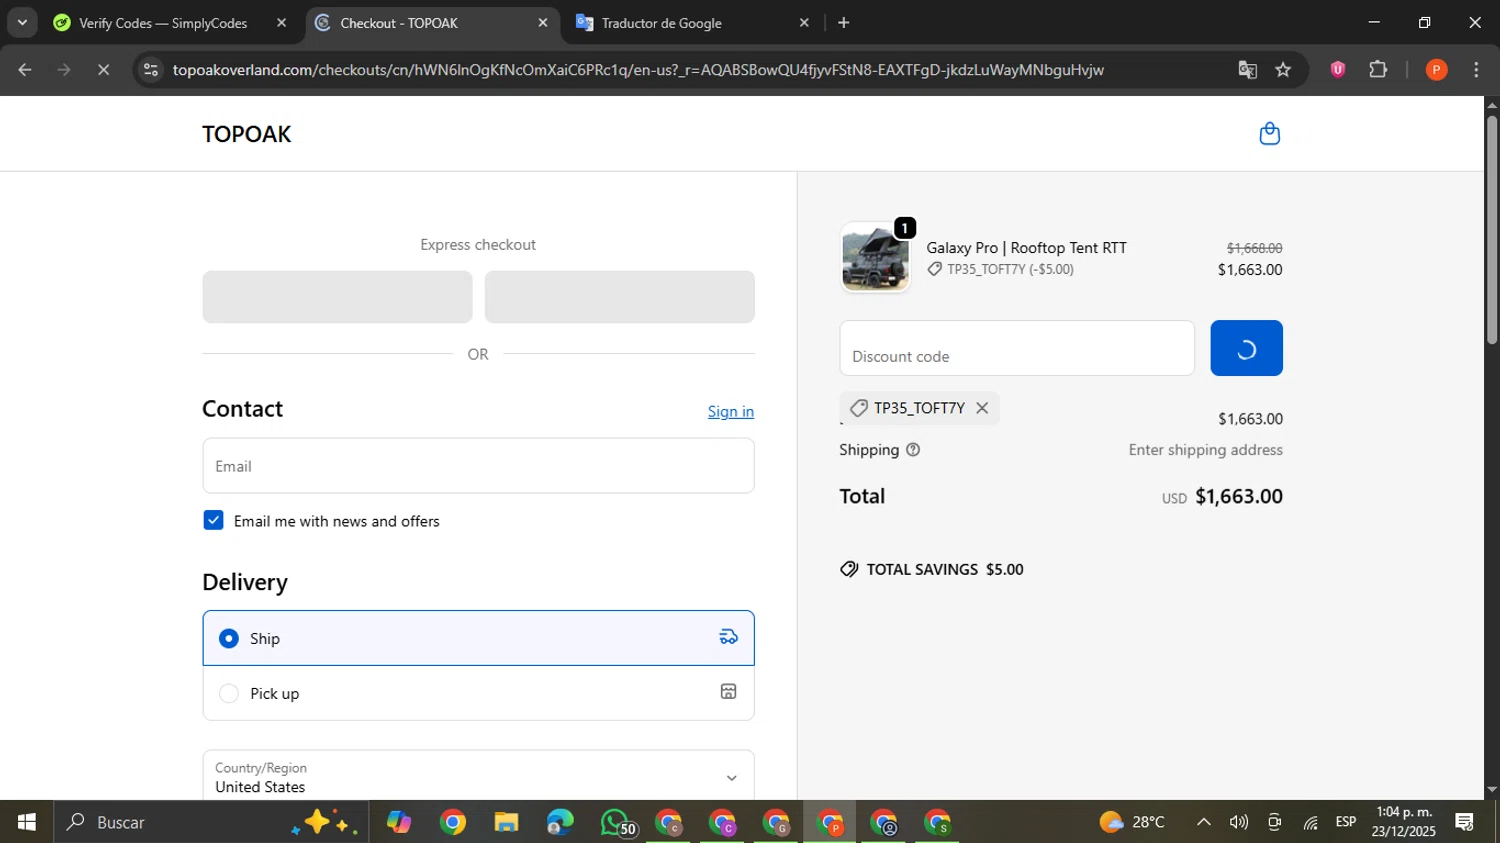Show hidden system tray icons

tap(1204, 822)
